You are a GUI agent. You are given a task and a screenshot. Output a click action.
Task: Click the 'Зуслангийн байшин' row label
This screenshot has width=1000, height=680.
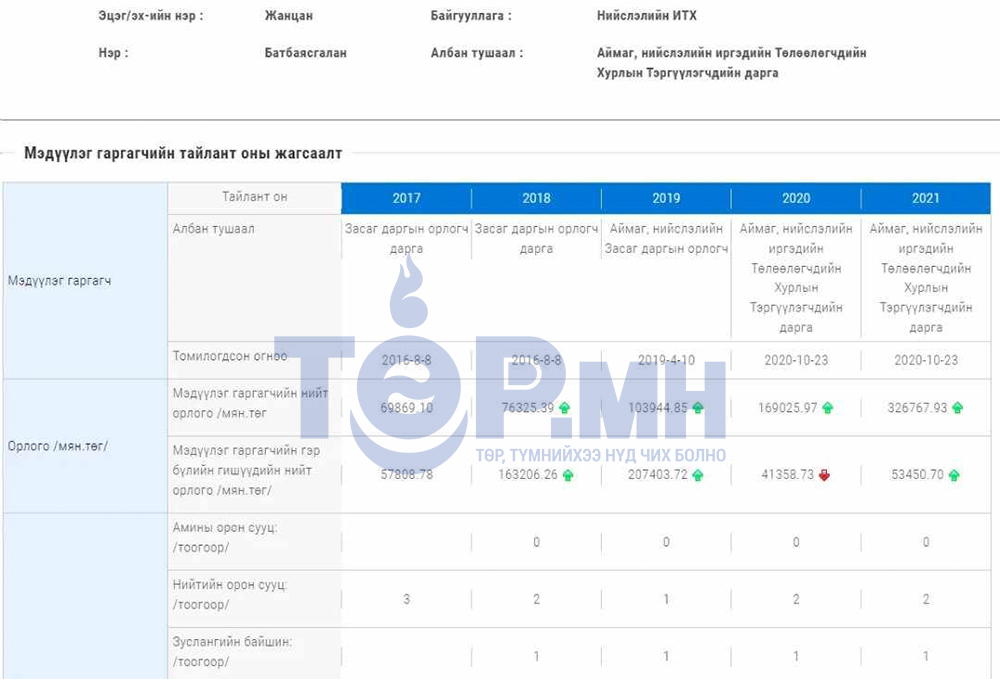tap(232, 651)
